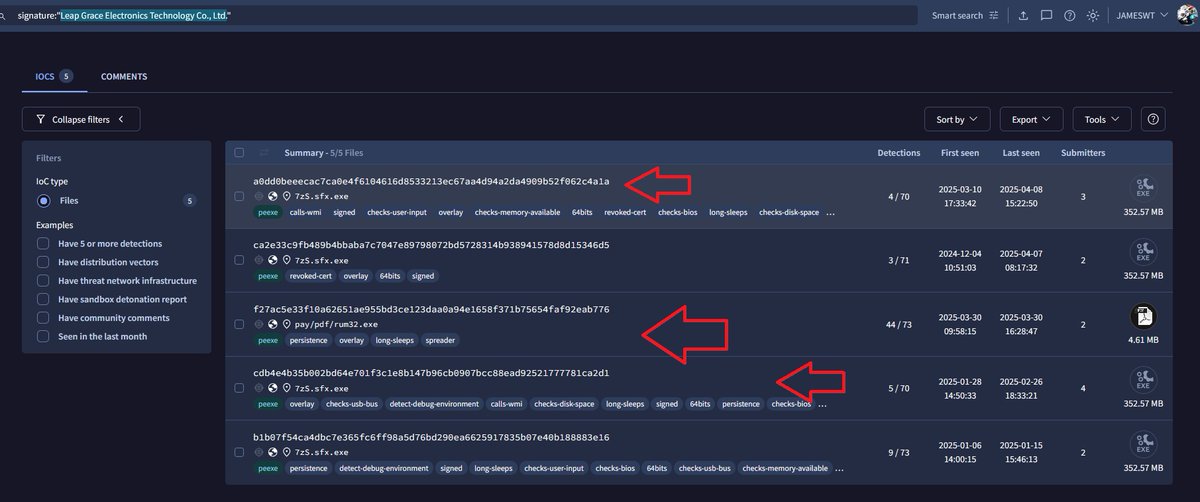The image size is (1200, 502).
Task: Select checkbox for ca2e33c9 hash row
Action: point(239,261)
